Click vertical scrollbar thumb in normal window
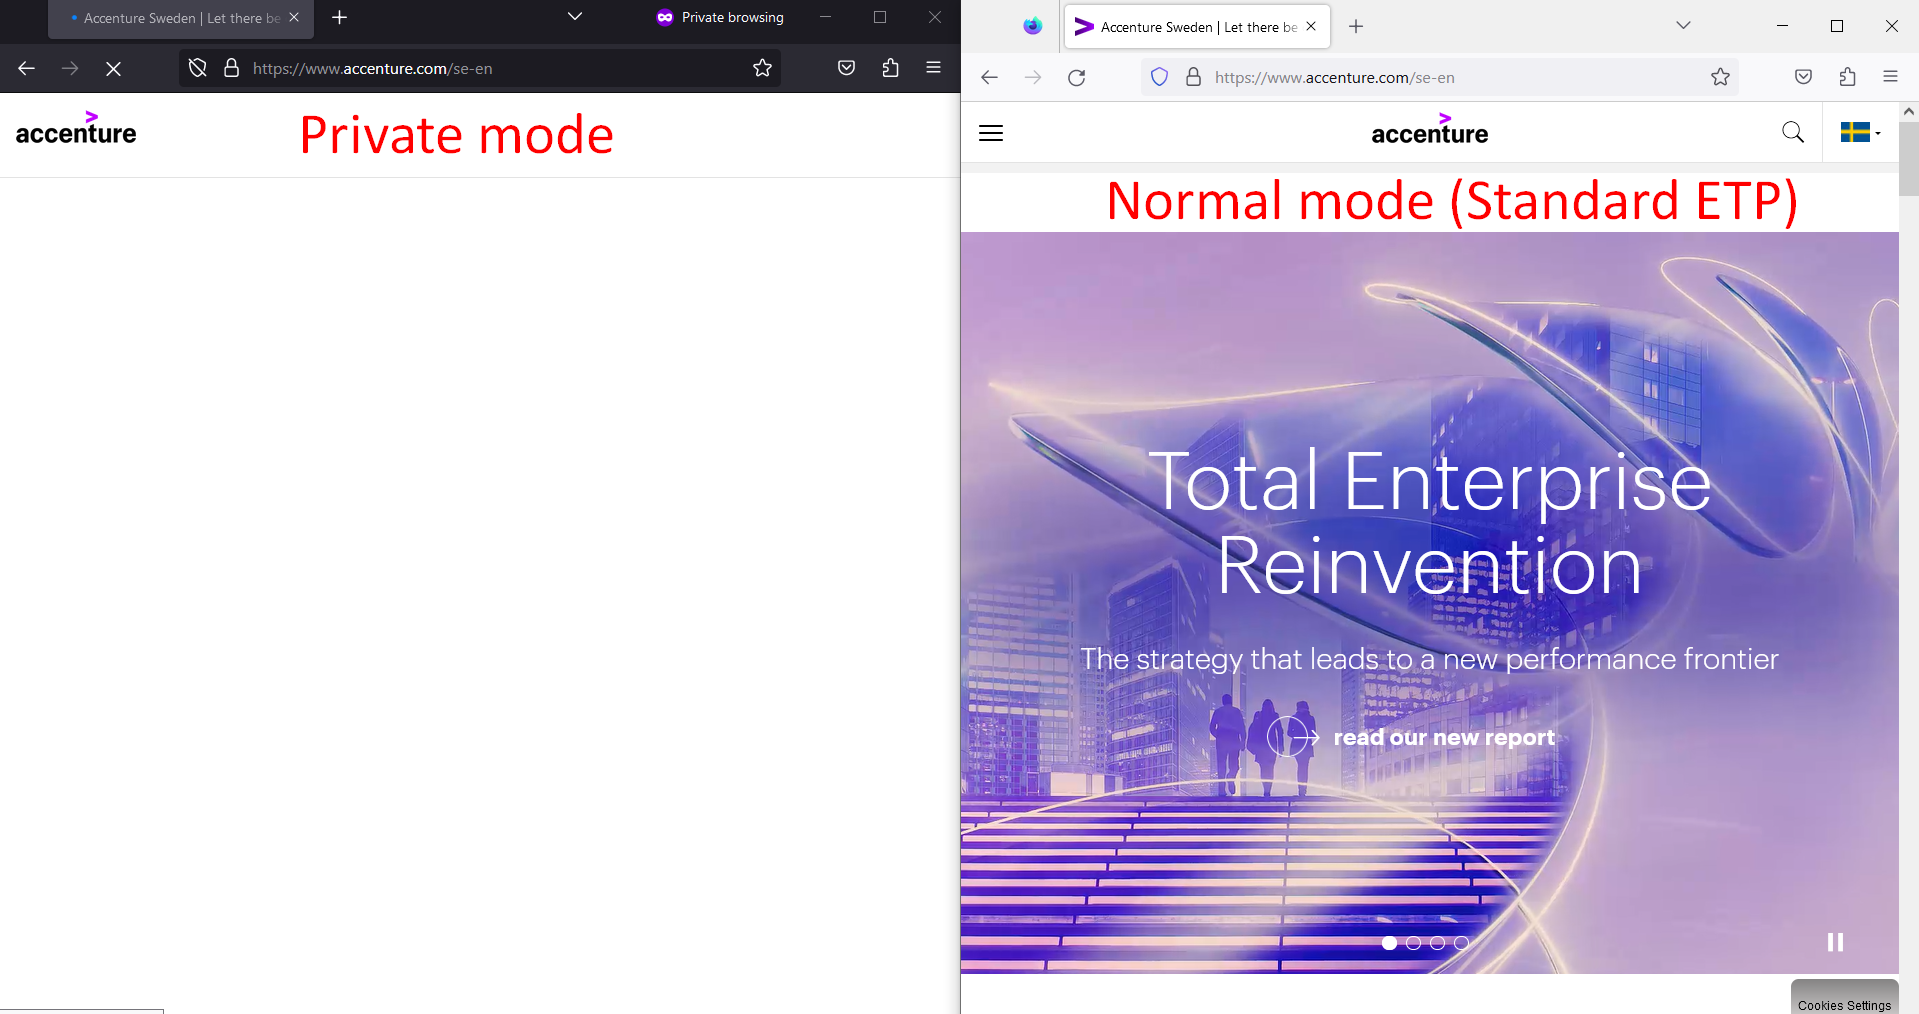1919x1014 pixels. (1909, 159)
